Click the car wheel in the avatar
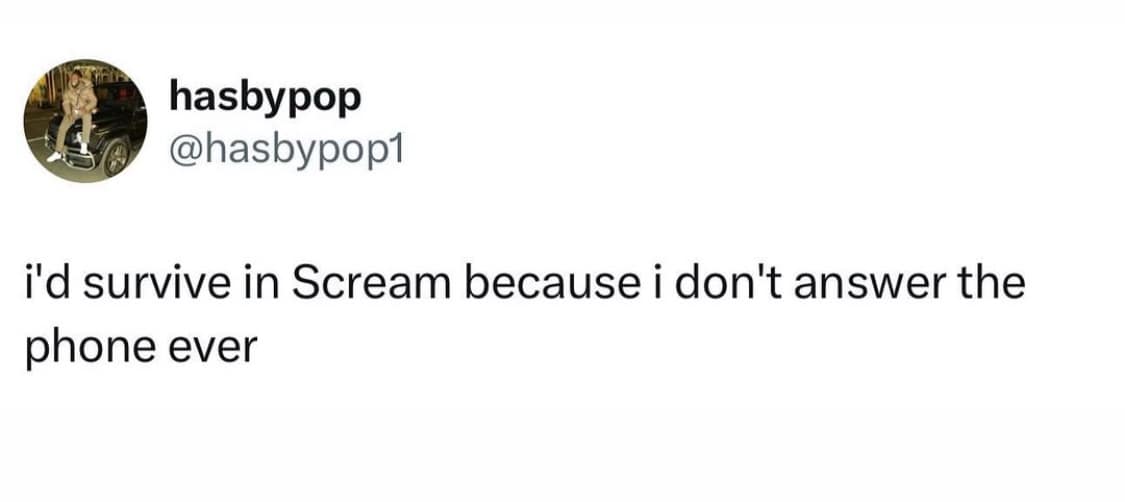 [116, 157]
